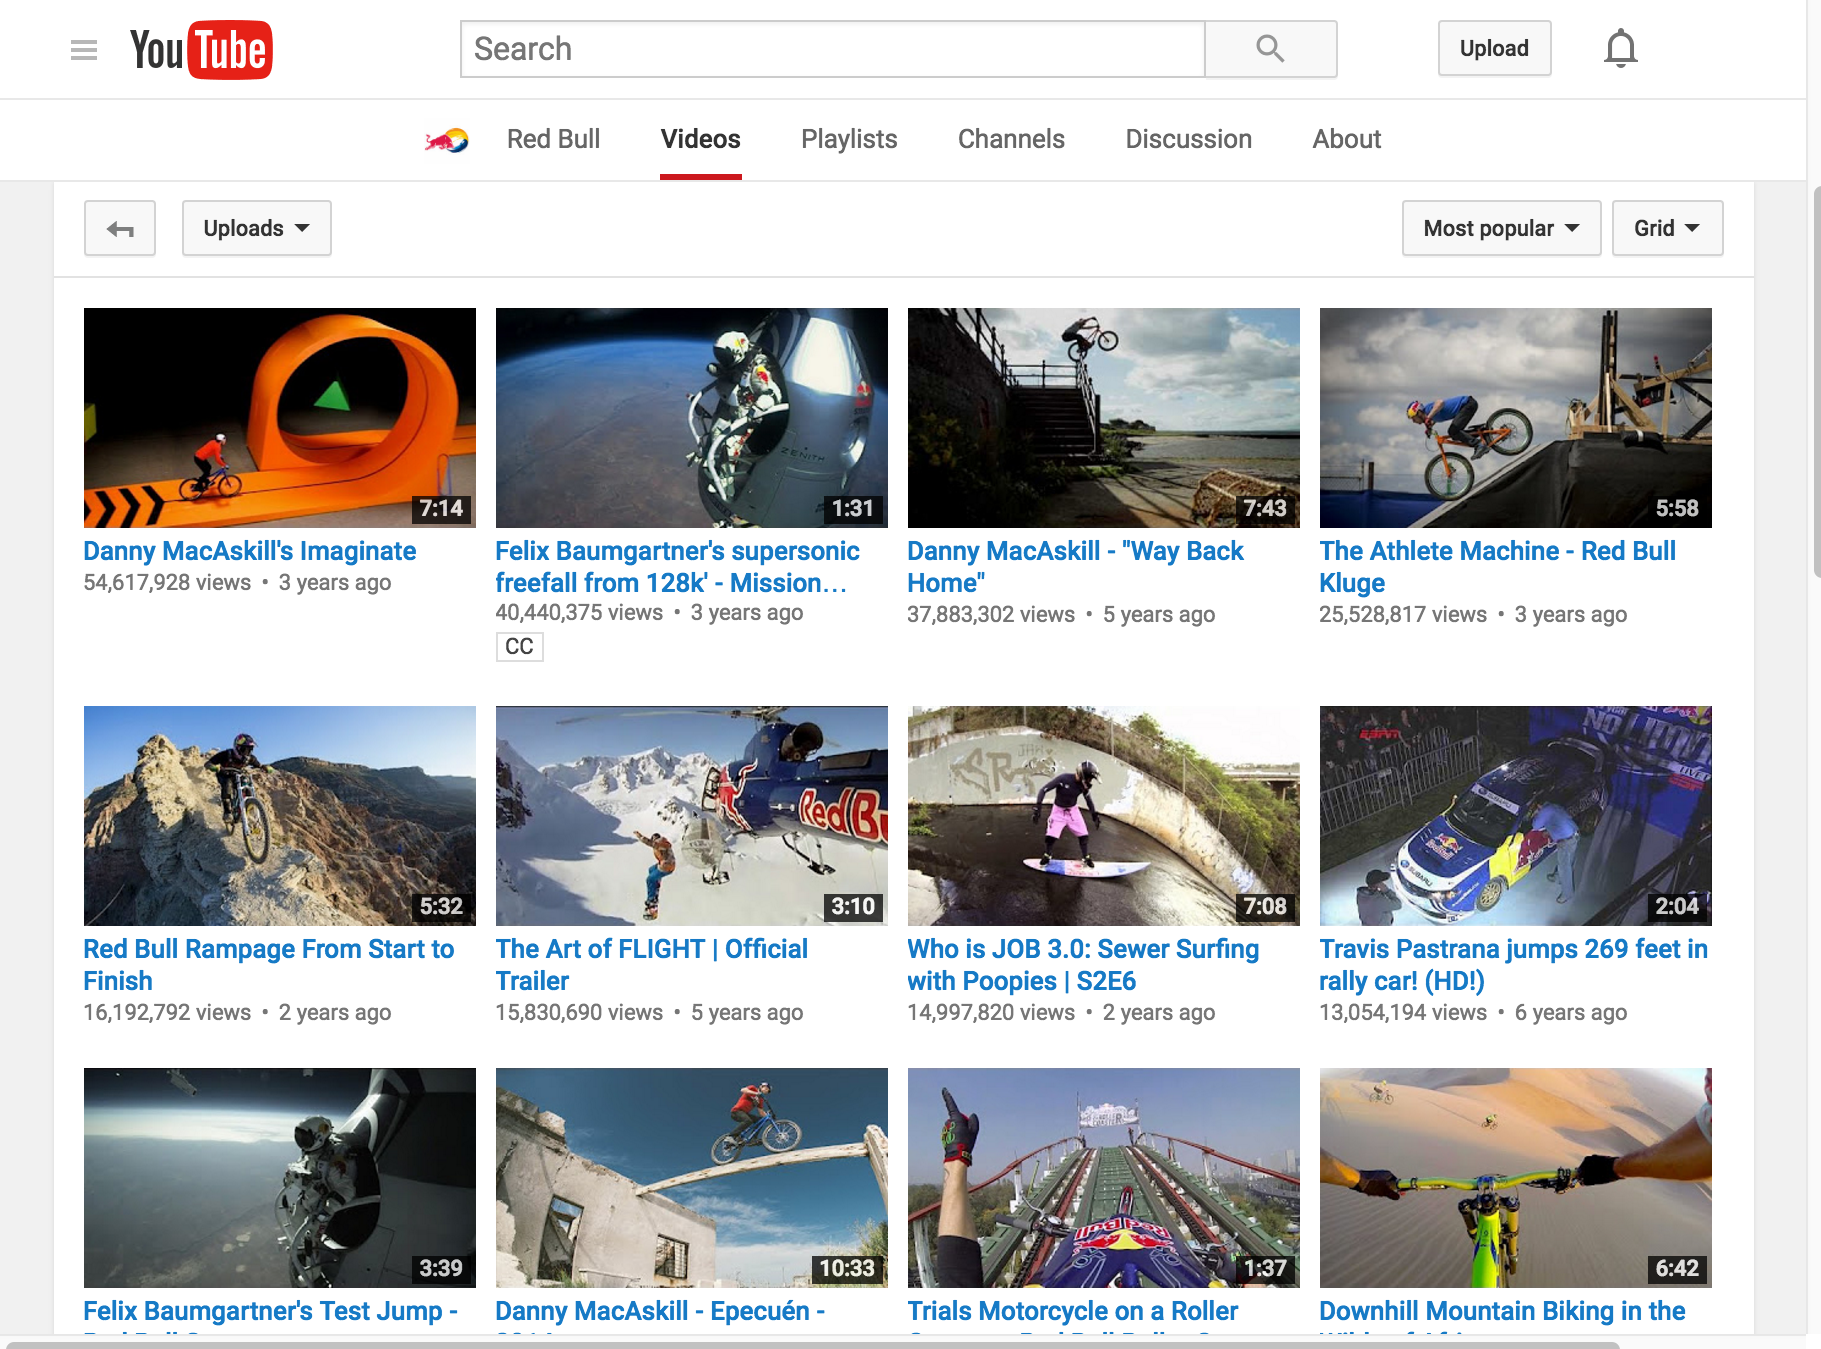Open Felix Baumgartner's Test Jump thumbnail
This screenshot has width=1821, height=1349.
(x=280, y=1178)
